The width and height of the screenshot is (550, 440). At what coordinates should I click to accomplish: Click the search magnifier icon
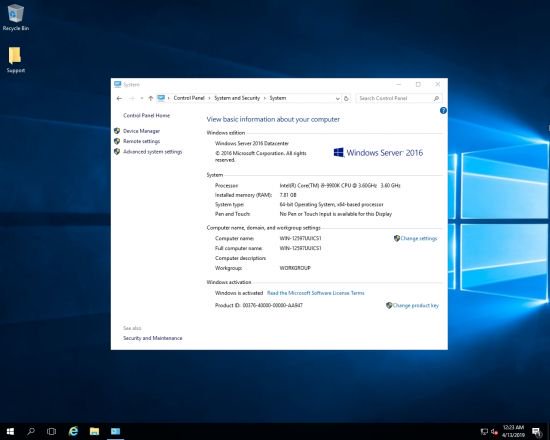coord(436,99)
